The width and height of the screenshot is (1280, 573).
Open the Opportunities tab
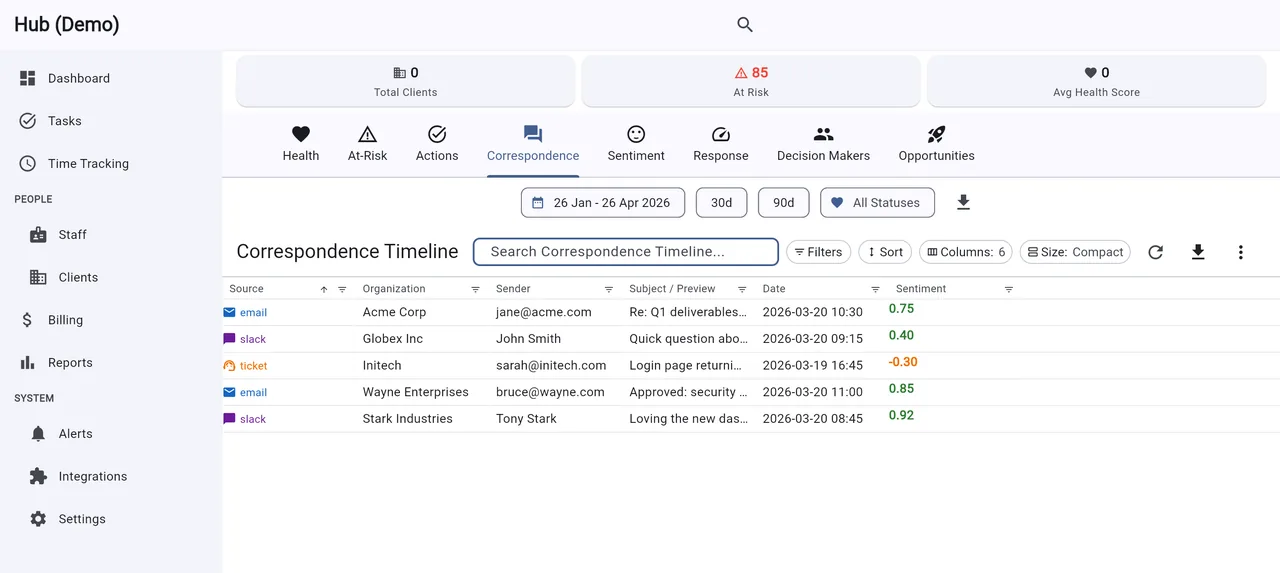click(936, 144)
